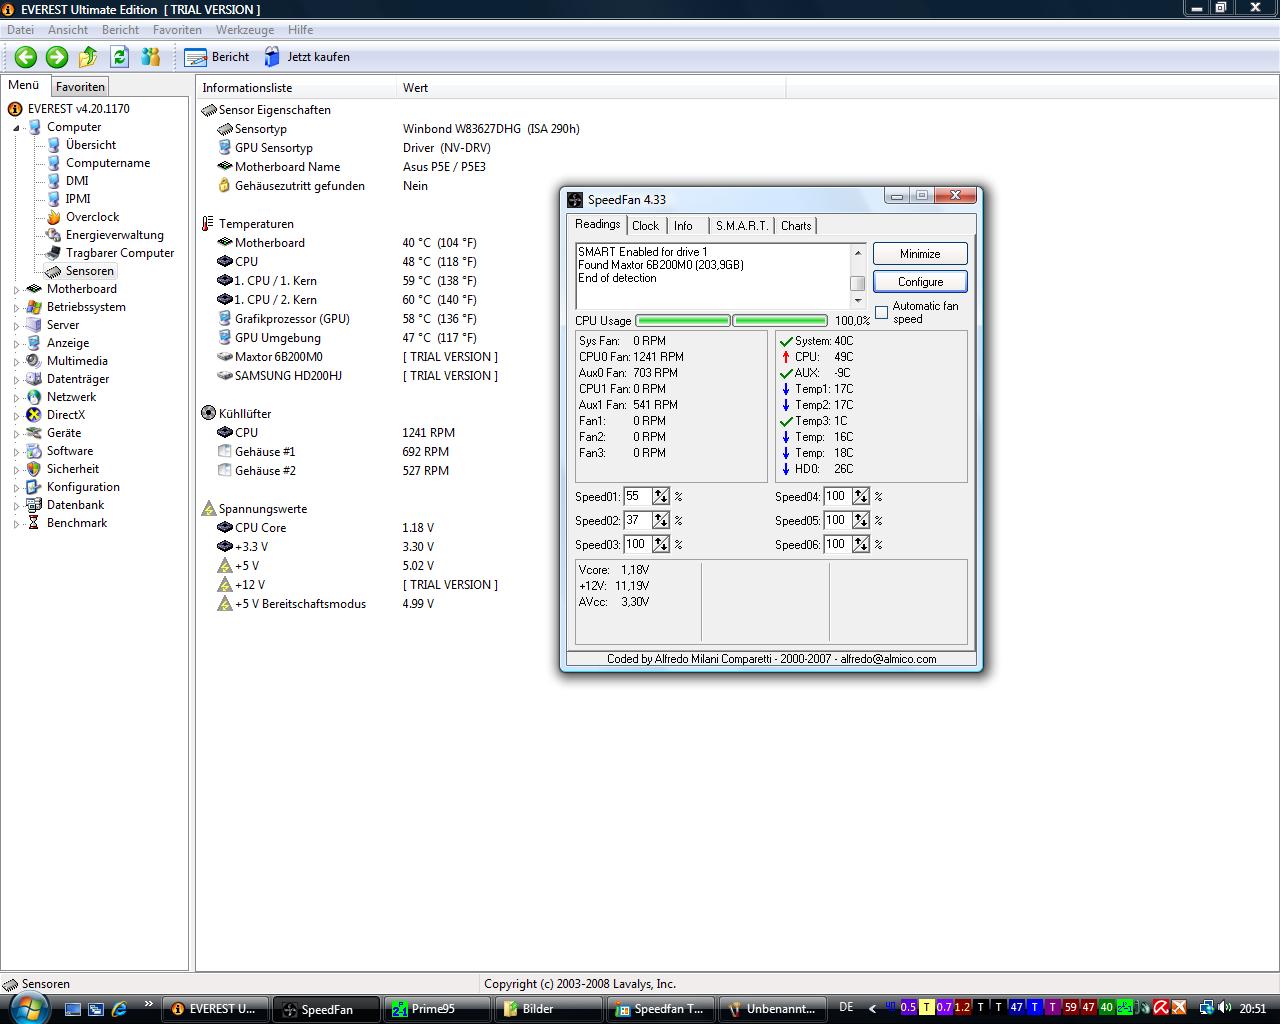Click the Refresh icon in EVEREST toolbar
This screenshot has height=1024, width=1280.
point(120,57)
